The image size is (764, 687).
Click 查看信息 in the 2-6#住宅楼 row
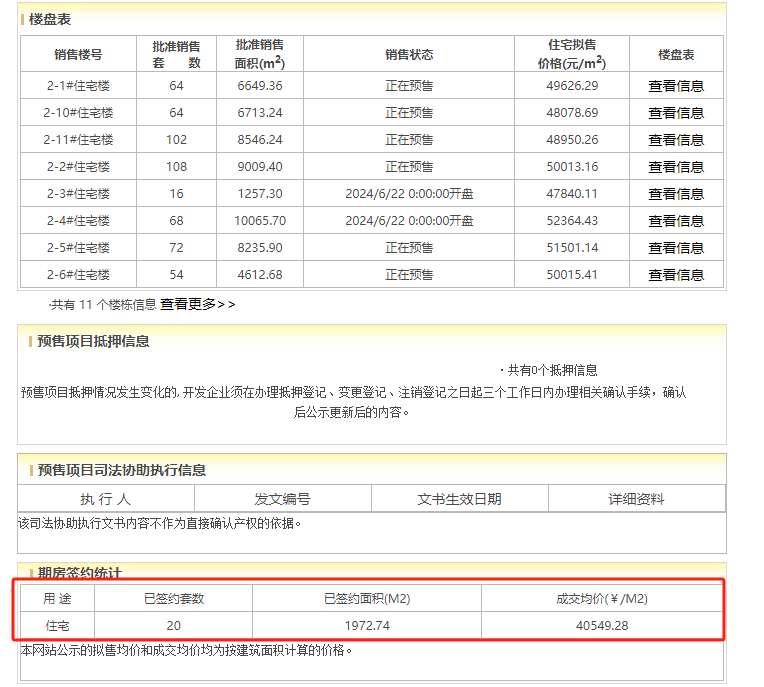[x=676, y=275]
